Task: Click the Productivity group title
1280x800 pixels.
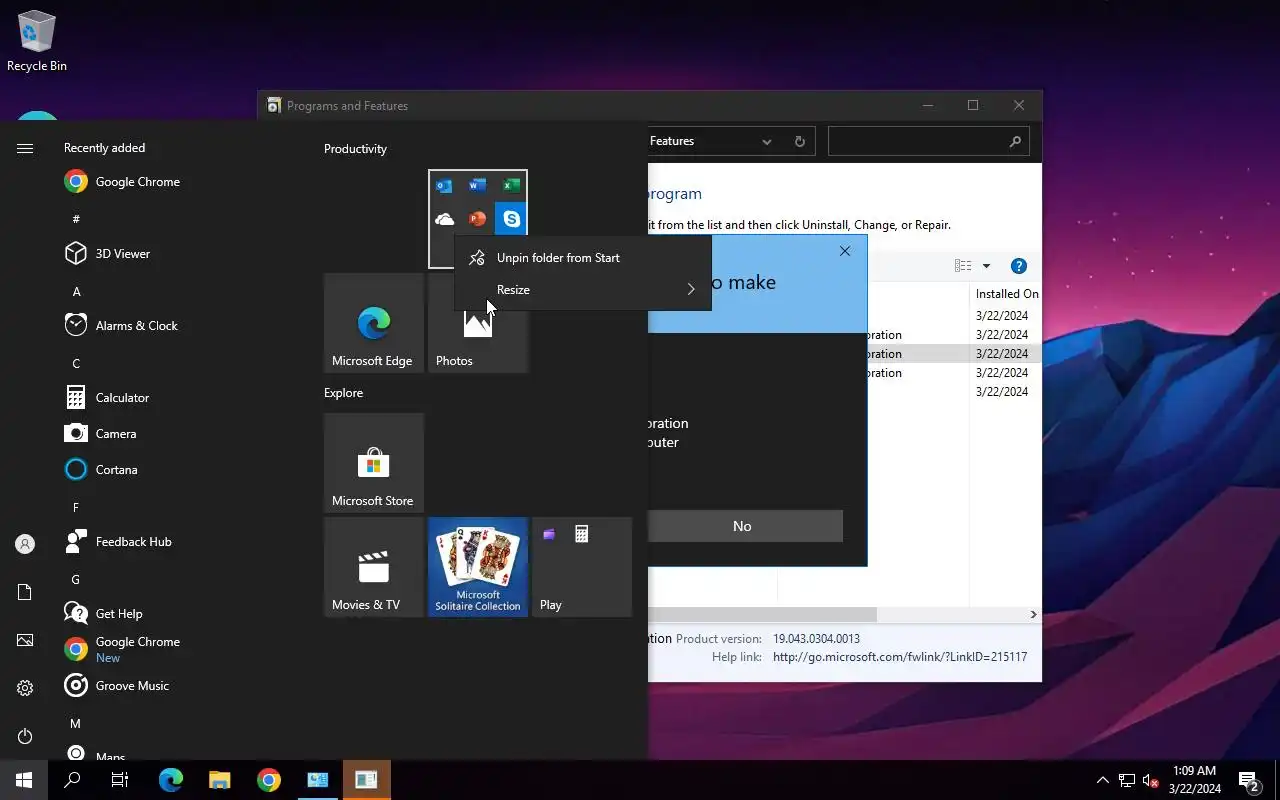Action: pos(355,149)
